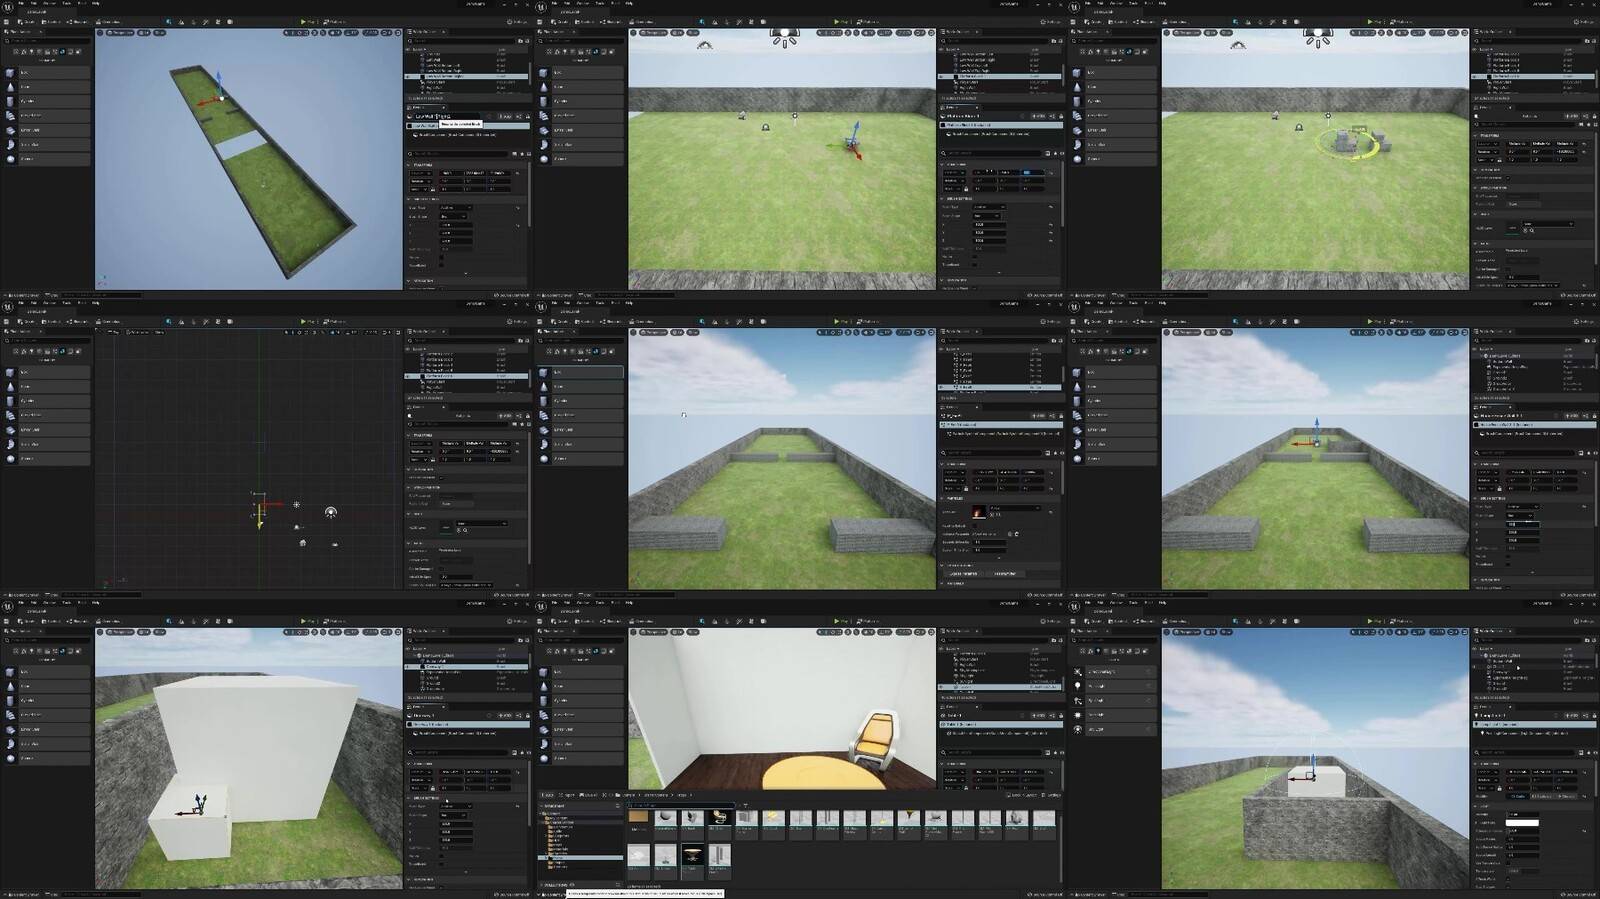Open the Help menu in the courtyard editor with gizmo
Viewport: 1600px width, 899px height.
(1163, 302)
